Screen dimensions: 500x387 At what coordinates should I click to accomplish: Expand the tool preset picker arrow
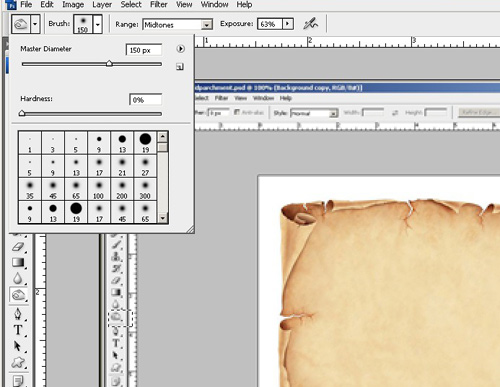(x=35, y=24)
